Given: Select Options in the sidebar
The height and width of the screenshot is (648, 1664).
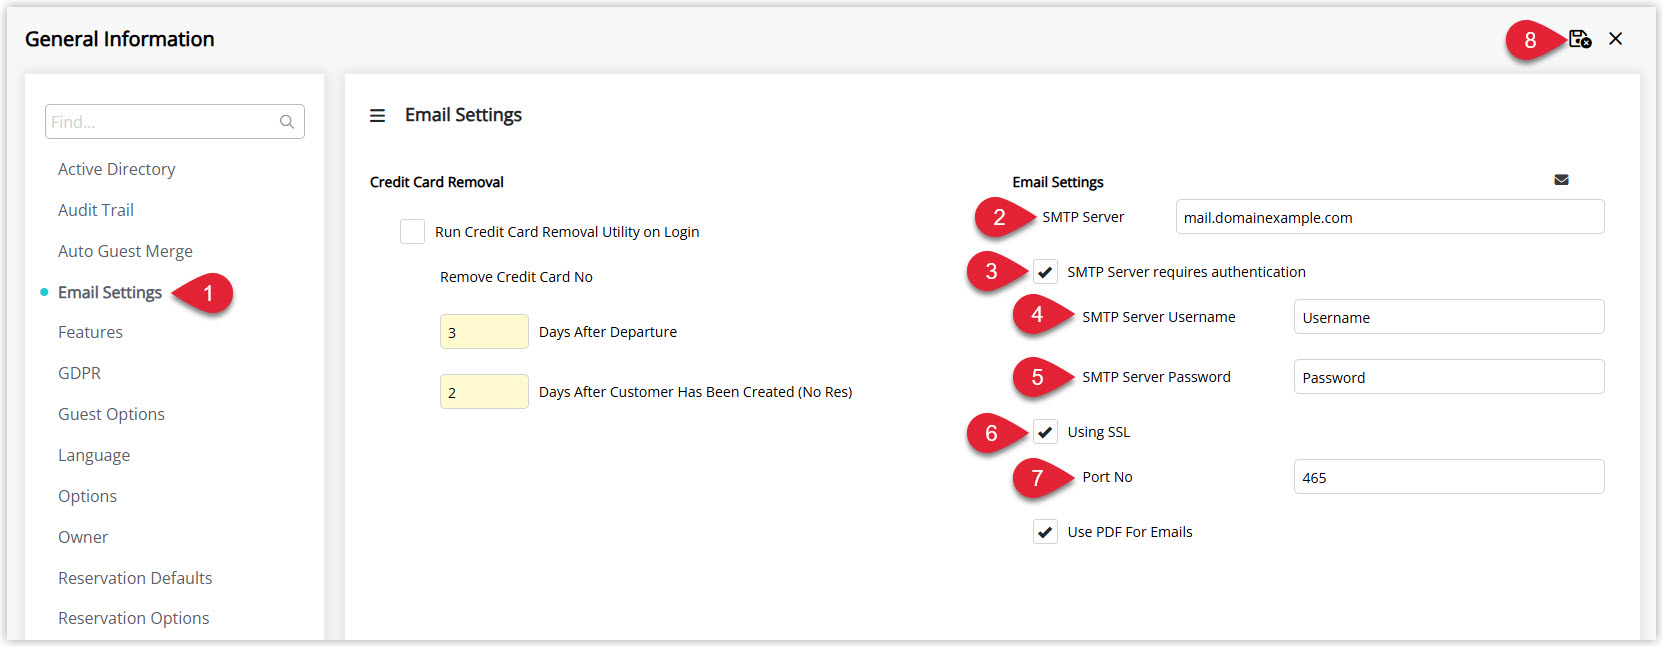Looking at the screenshot, I should point(87,496).
